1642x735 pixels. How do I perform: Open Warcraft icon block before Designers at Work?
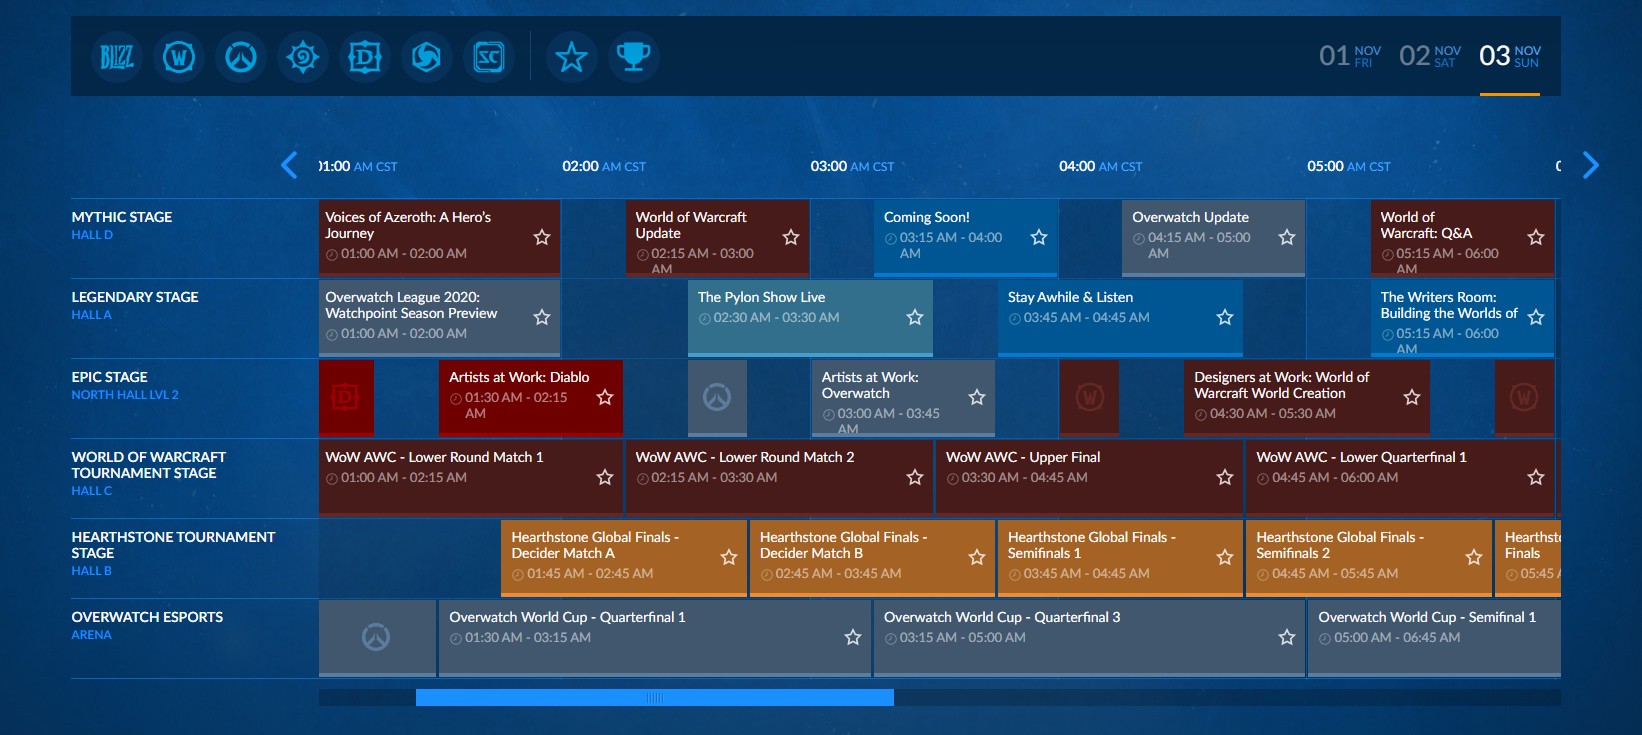pyautogui.click(x=1089, y=398)
